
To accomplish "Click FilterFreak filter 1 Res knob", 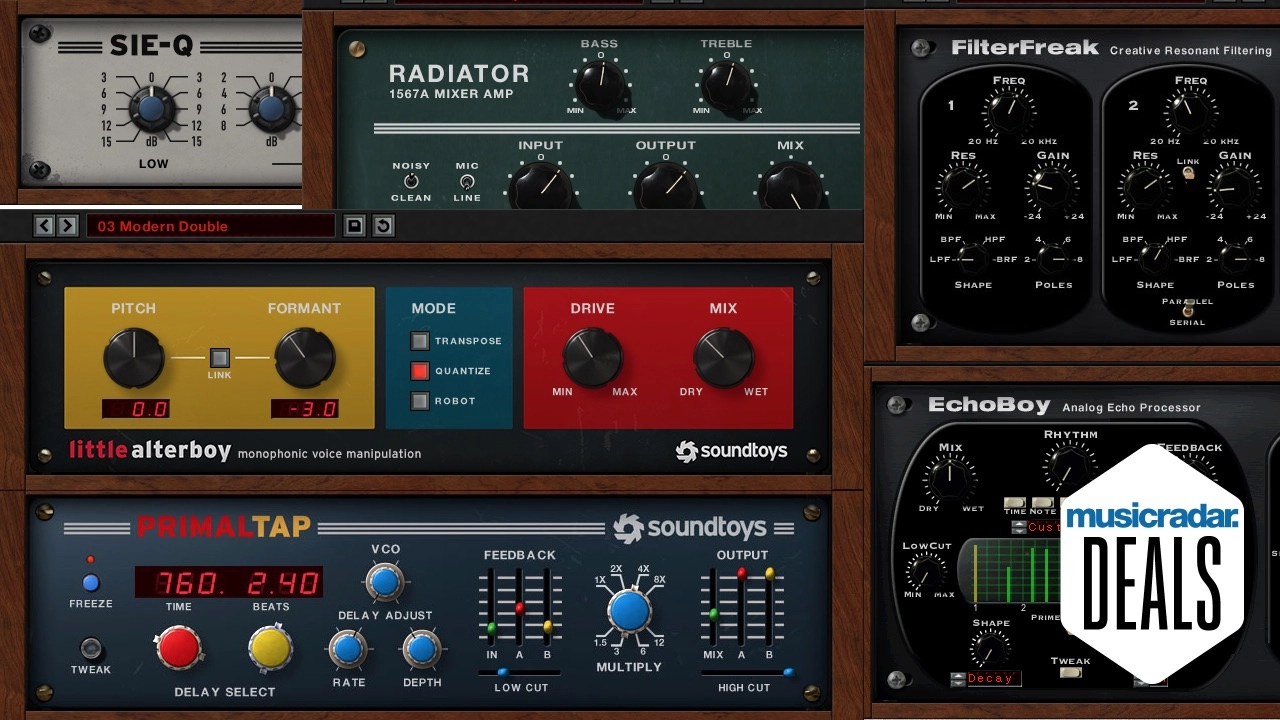I will [x=961, y=186].
